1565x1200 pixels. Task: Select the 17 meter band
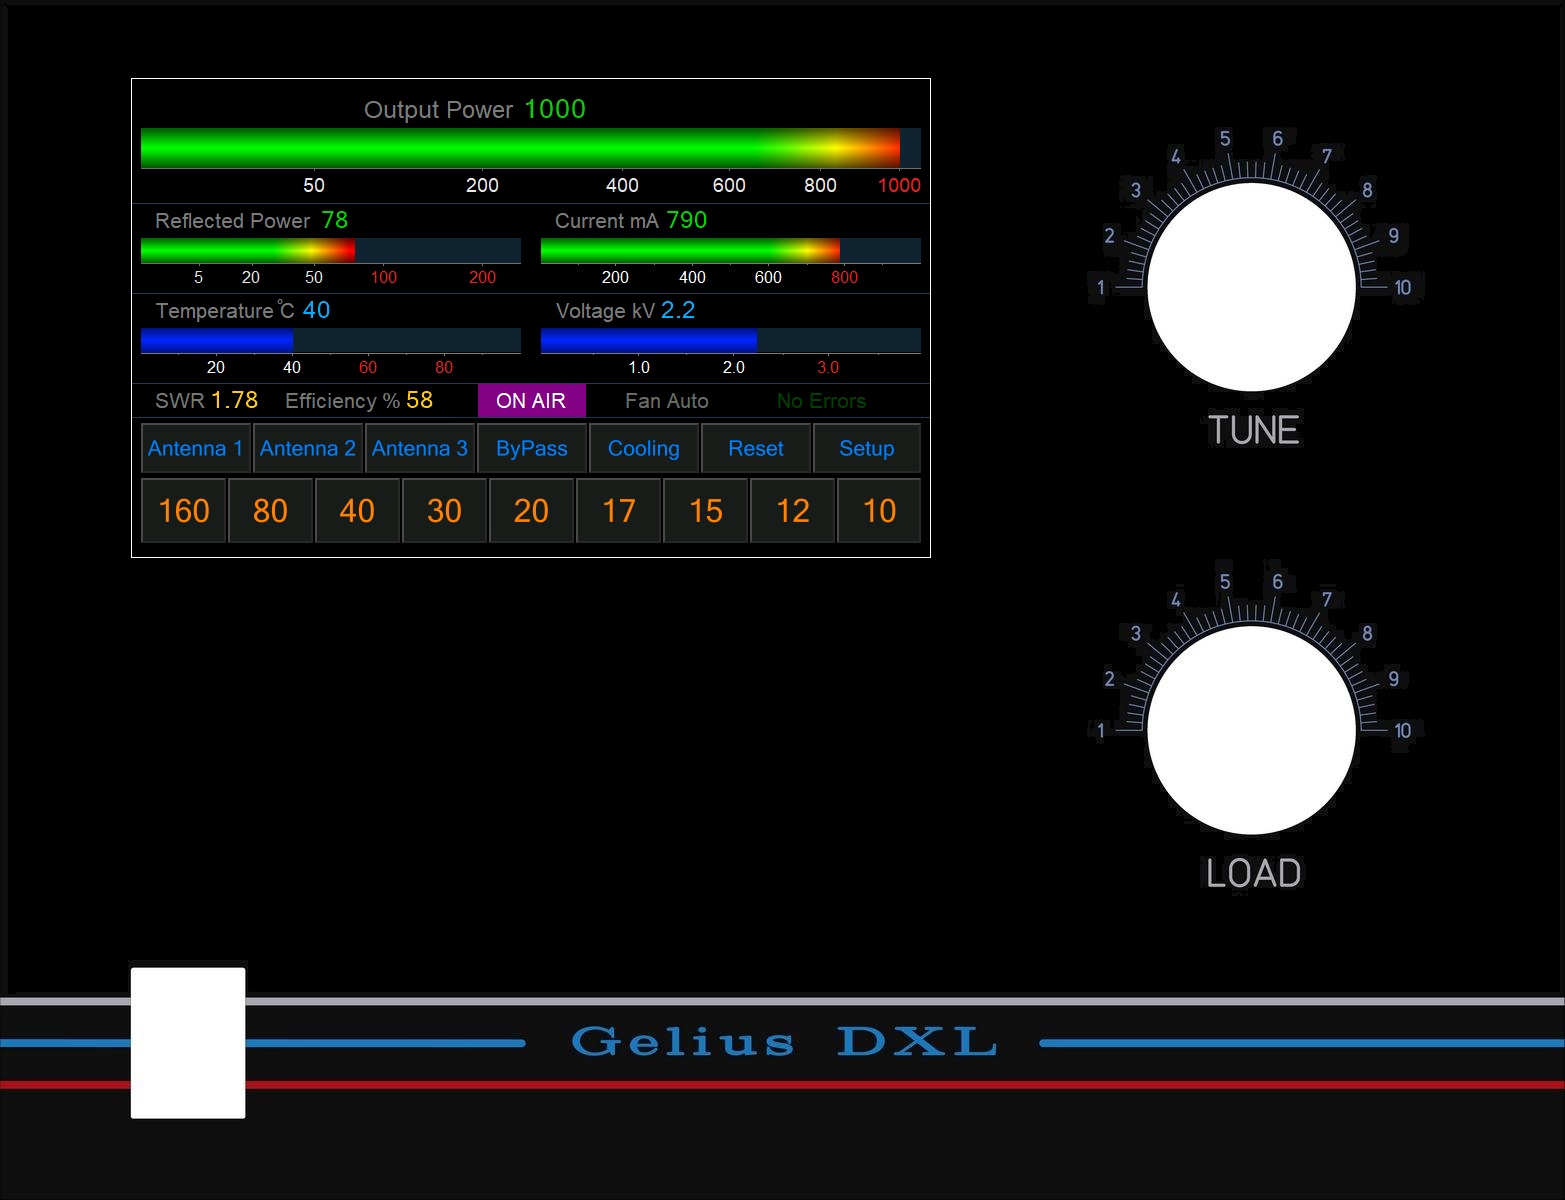[618, 511]
